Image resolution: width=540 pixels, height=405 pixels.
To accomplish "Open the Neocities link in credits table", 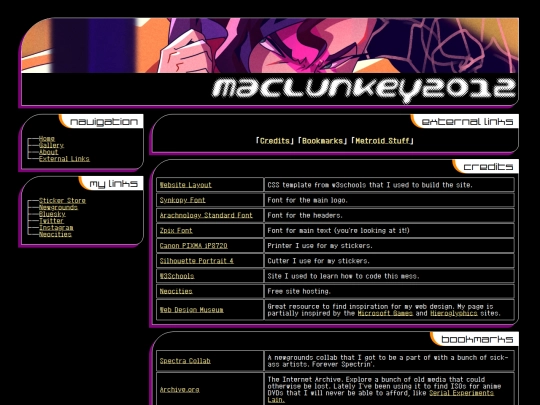I will coord(176,291).
